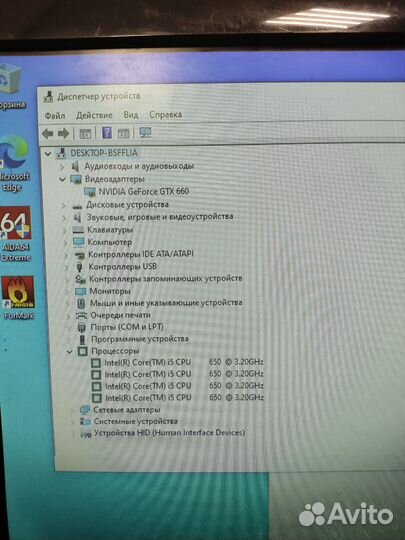Viewport: 405px width, 540px height.
Task: Select the Сетевые адаптеры category
Action: click(127, 410)
